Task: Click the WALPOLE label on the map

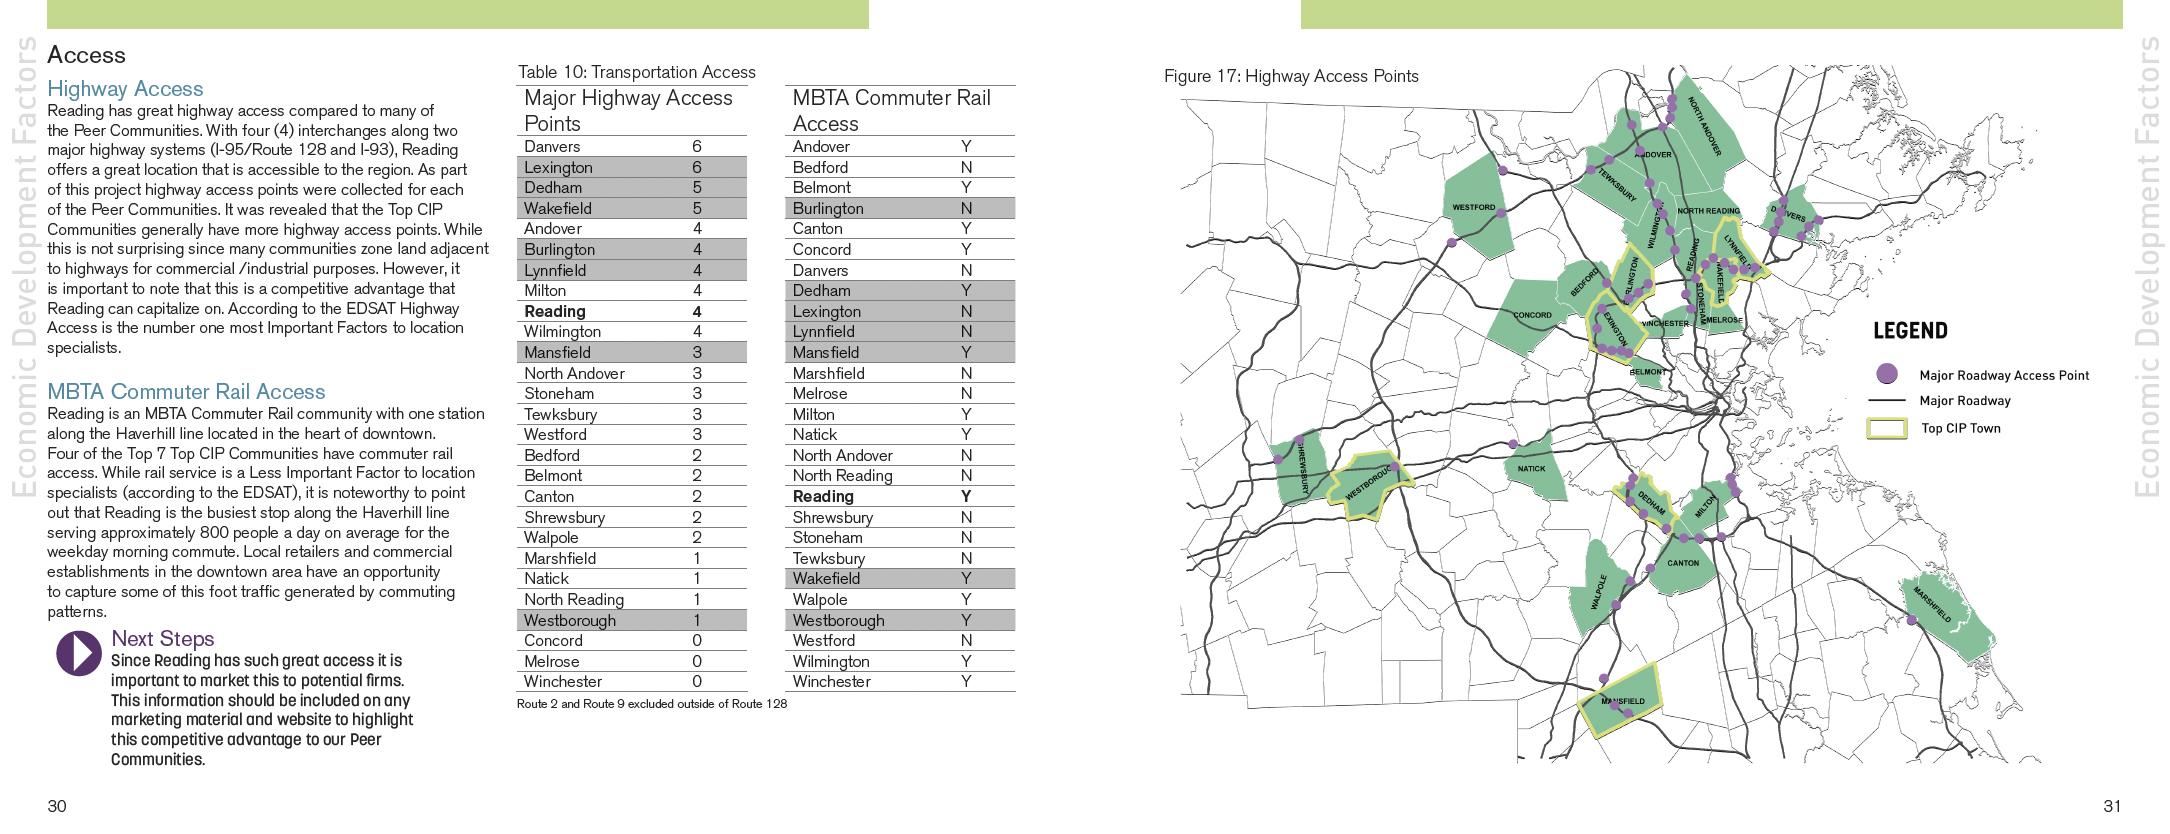Action: coord(1600,592)
